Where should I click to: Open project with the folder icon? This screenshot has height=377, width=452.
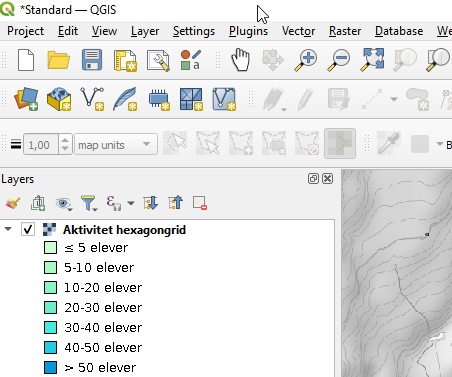click(59, 60)
